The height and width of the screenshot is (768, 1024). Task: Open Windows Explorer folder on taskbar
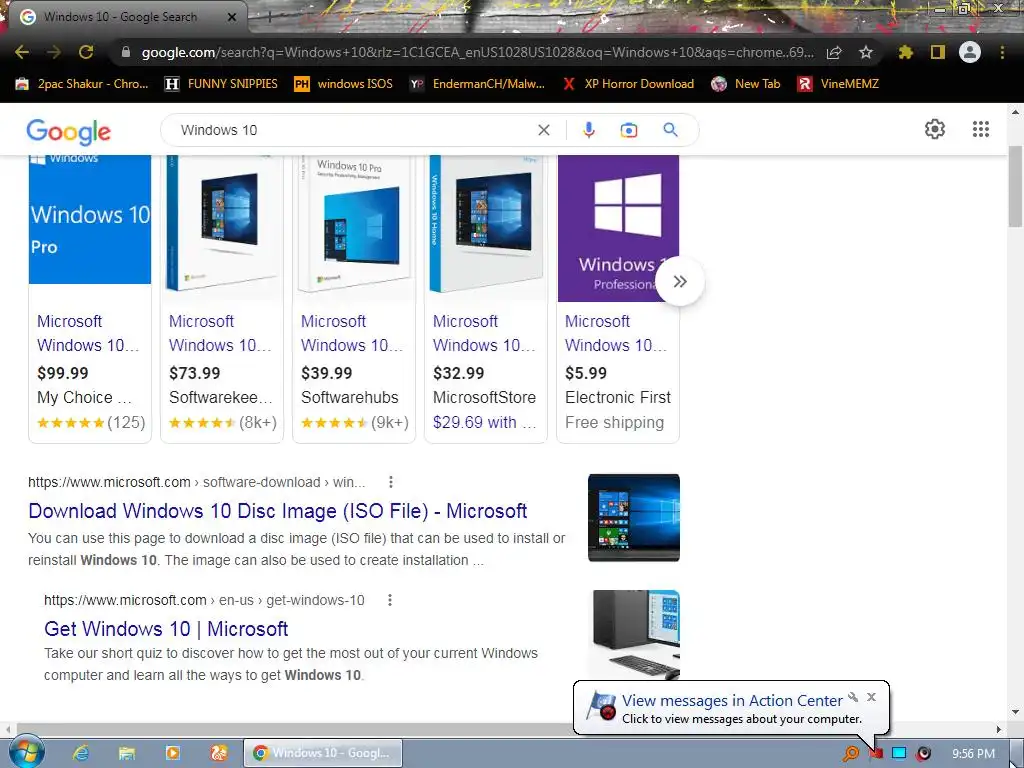[127, 754]
